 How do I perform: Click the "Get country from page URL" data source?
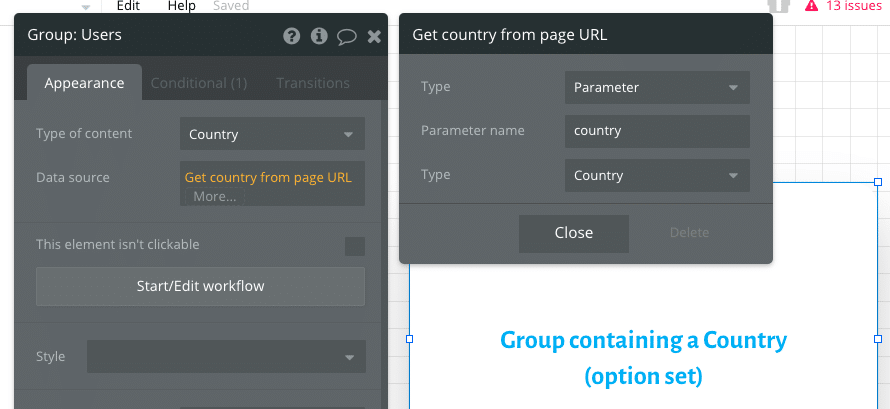[268, 177]
